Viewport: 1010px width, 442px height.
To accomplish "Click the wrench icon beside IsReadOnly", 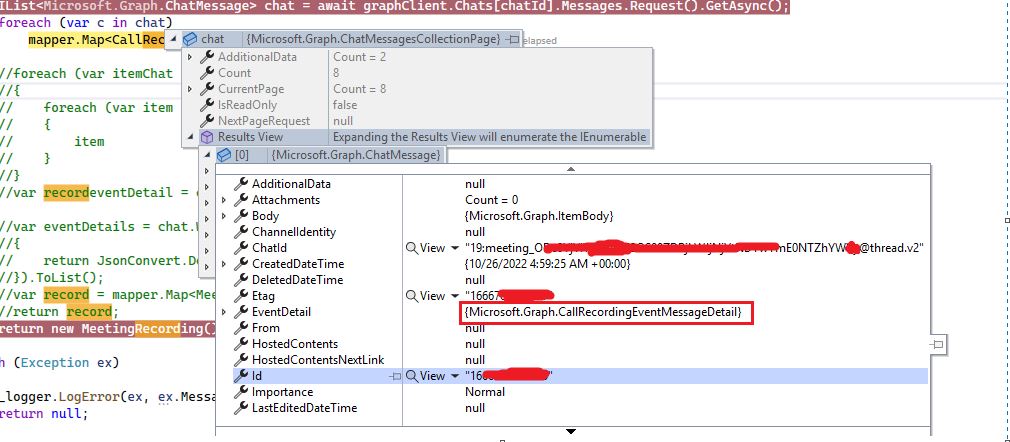I will (x=207, y=104).
